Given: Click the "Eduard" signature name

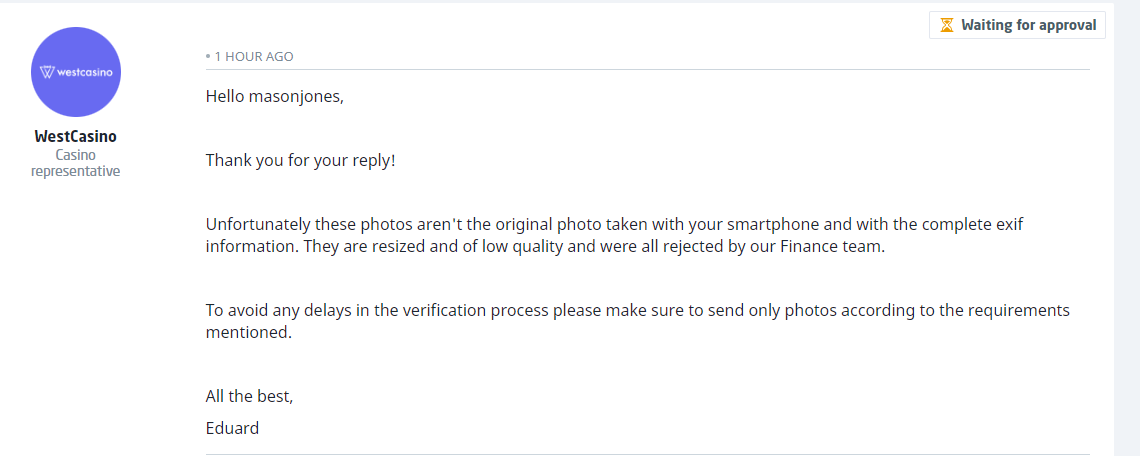Looking at the screenshot, I should coord(232,428).
